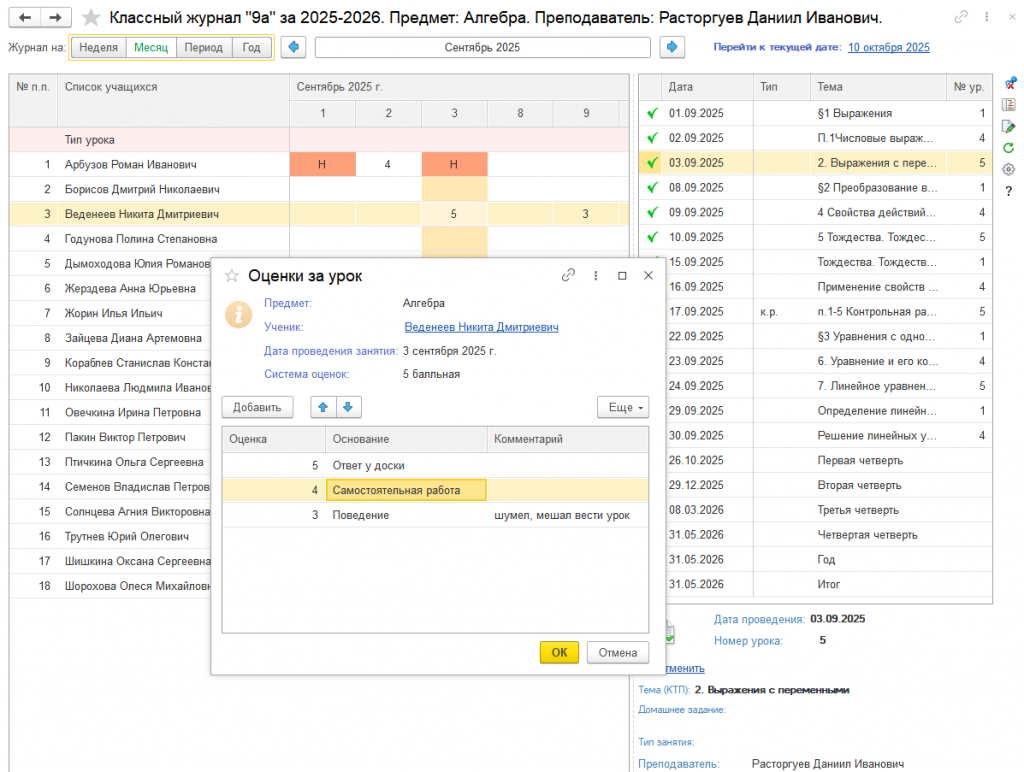This screenshot has height=772, width=1024.
Task: Select student 'Жорин Илья Ильич'
Action: 114,314
